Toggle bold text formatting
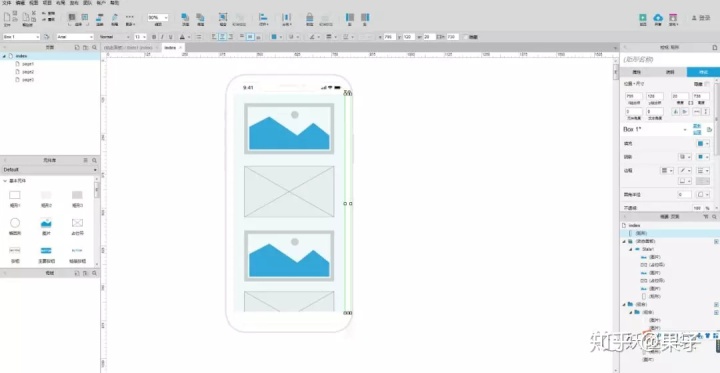720x373 pixels. [x=154, y=37]
